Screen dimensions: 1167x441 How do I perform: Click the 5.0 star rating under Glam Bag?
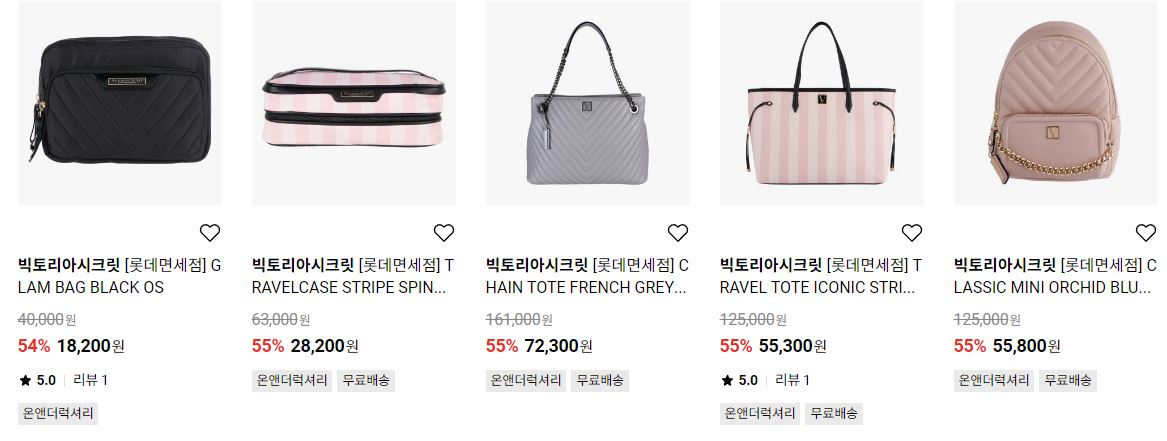tap(37, 380)
